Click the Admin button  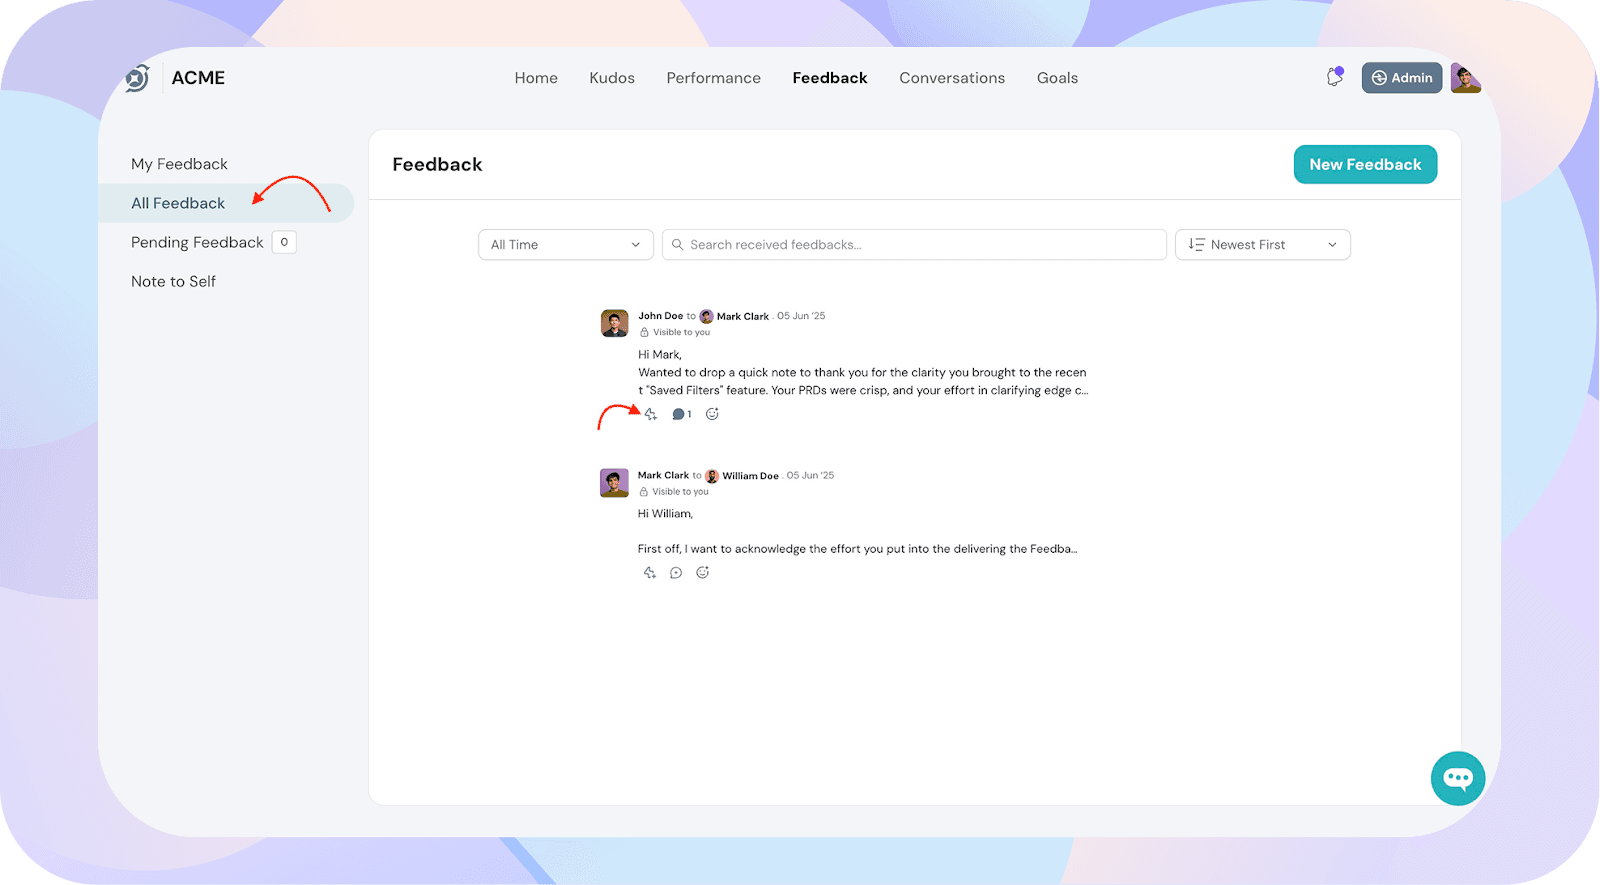[x=1402, y=78]
